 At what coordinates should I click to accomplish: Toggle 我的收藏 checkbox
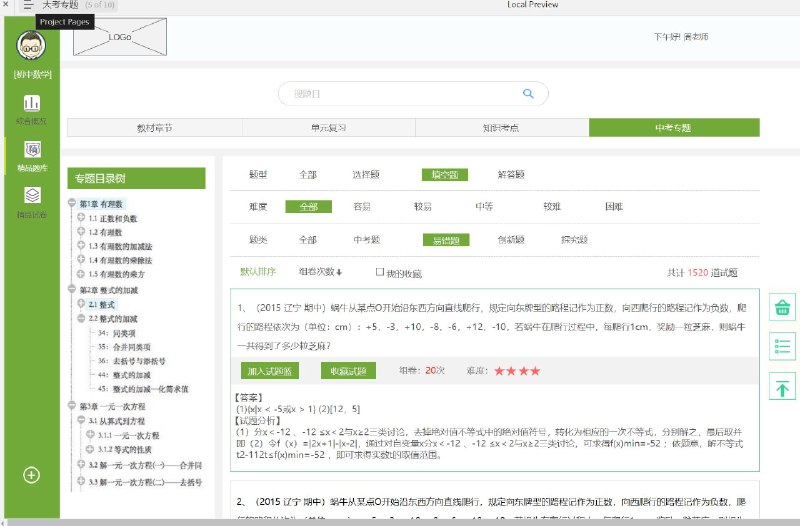(x=380, y=272)
